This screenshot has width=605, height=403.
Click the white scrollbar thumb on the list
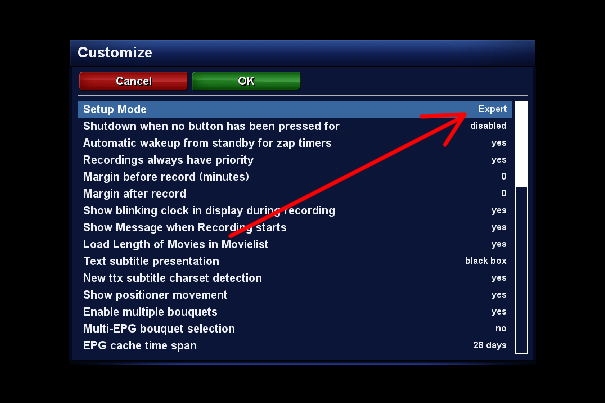point(521,144)
